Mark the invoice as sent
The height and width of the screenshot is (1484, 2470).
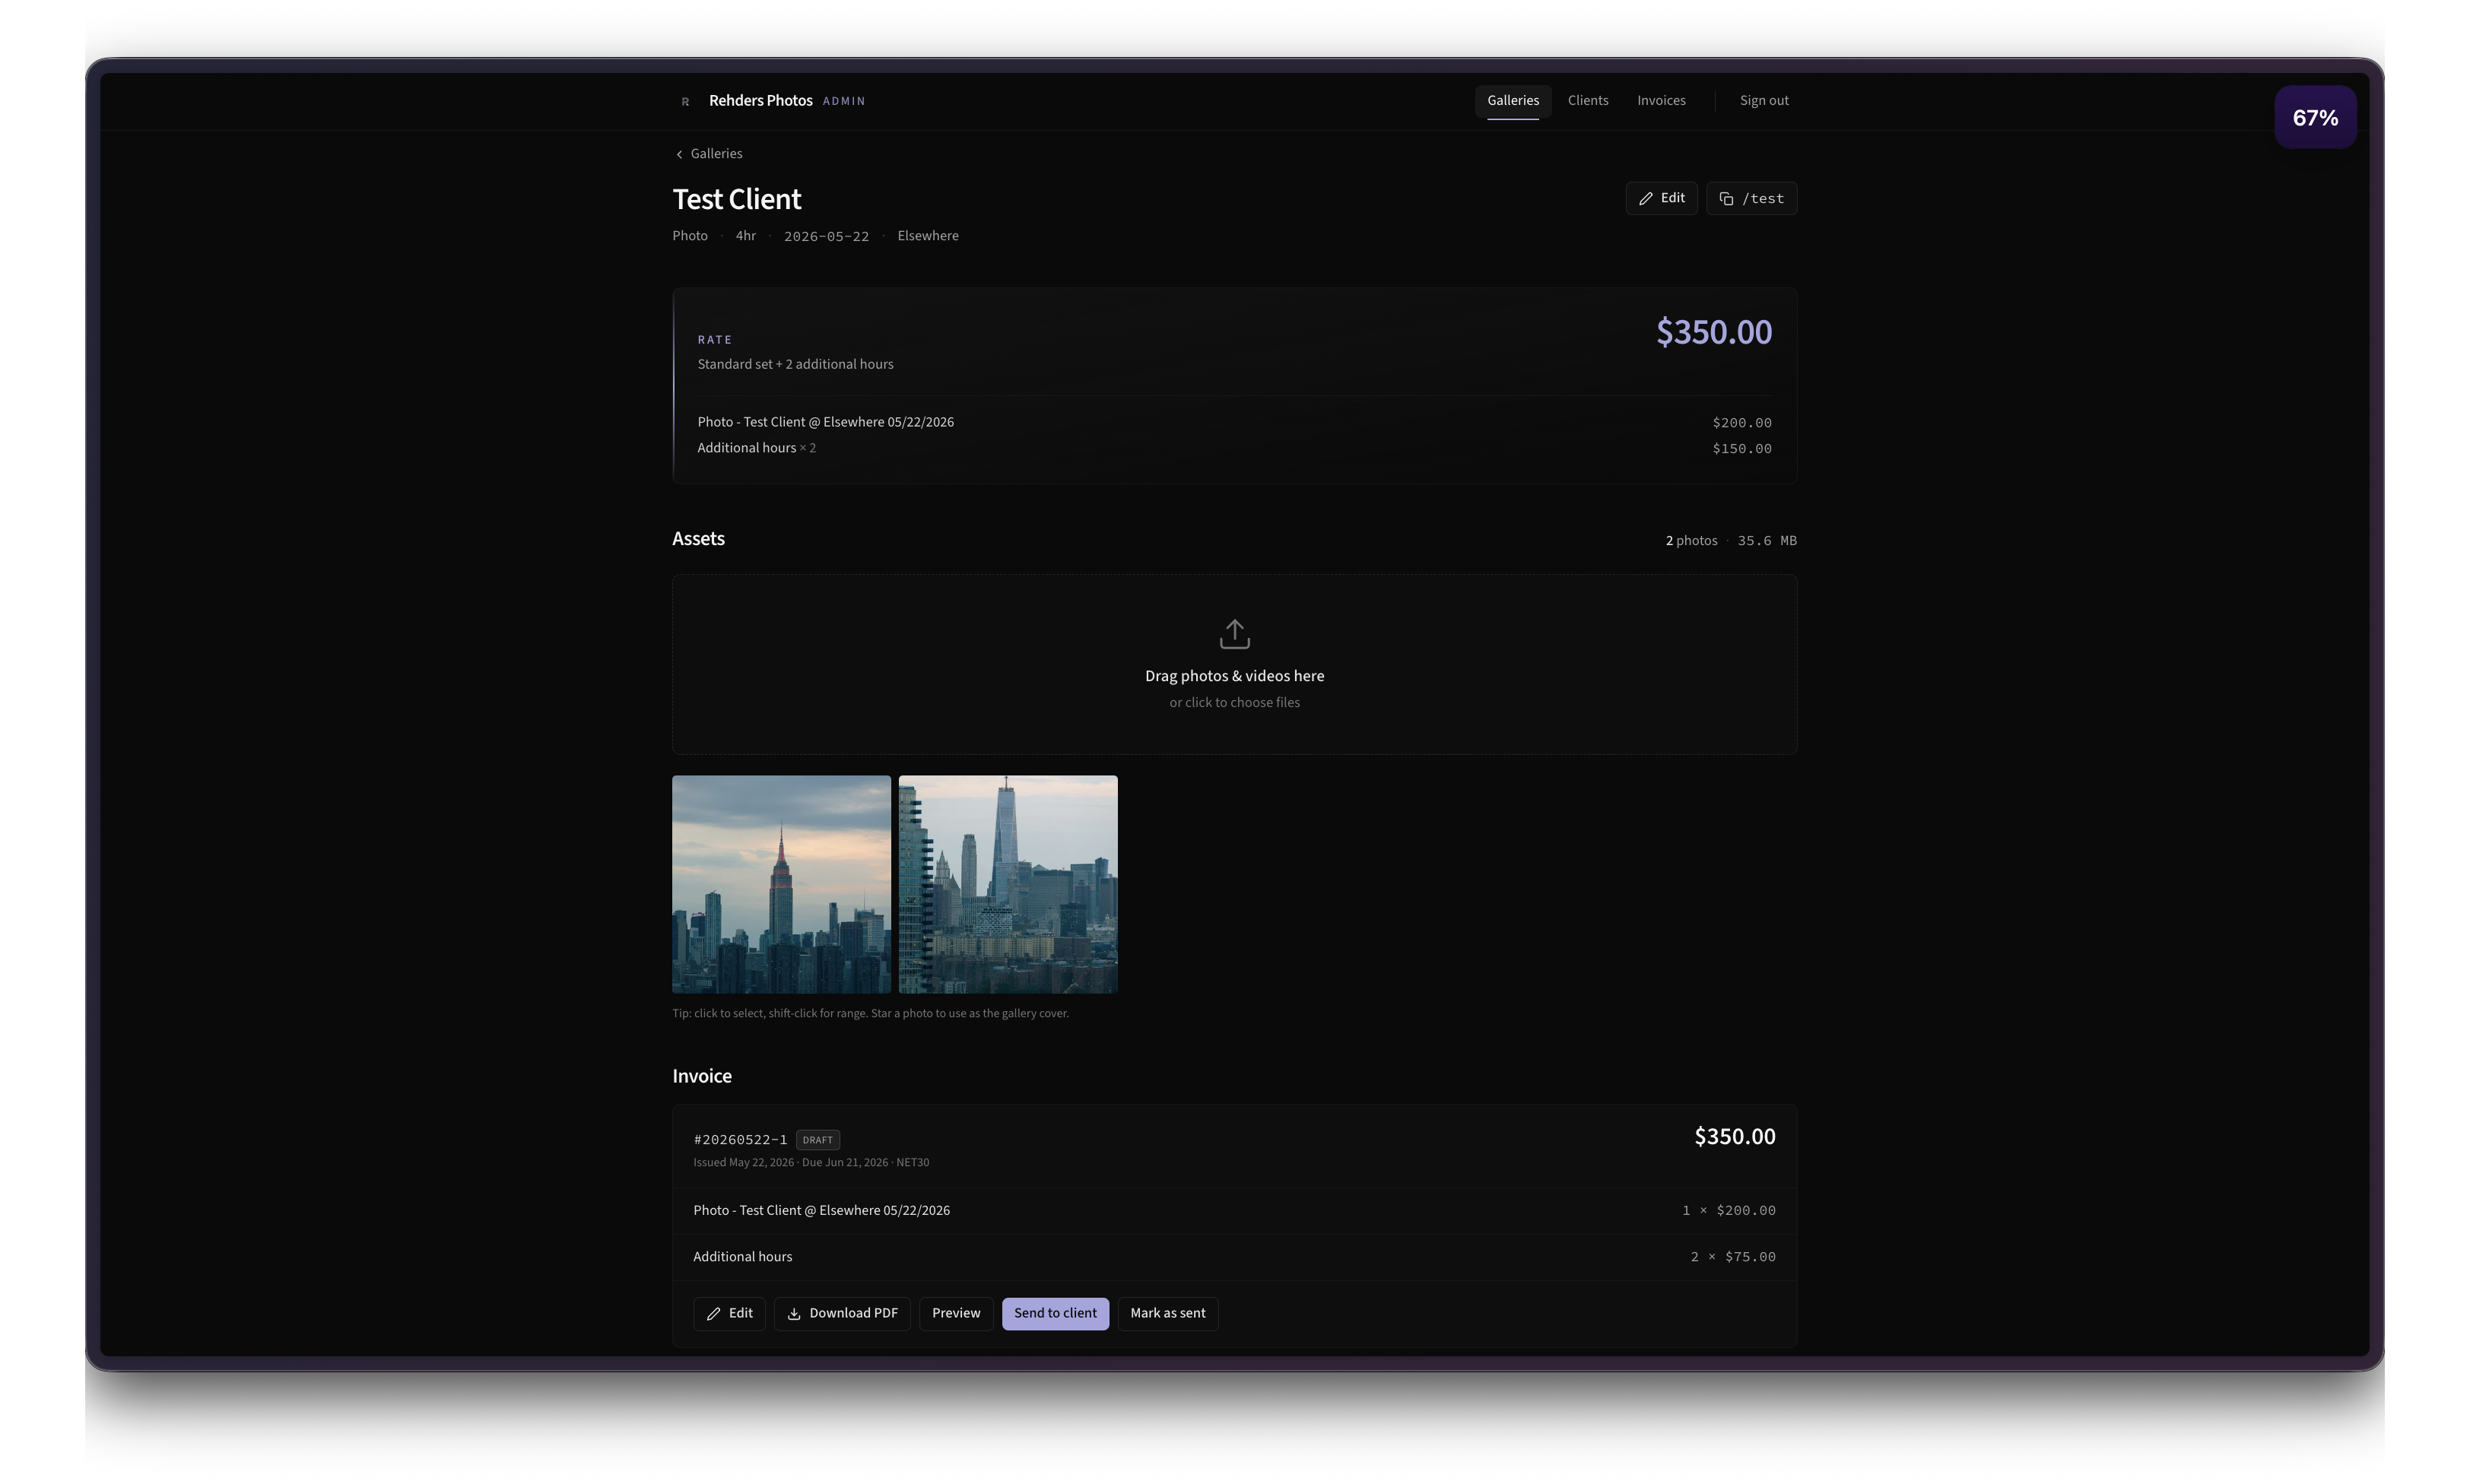pyautogui.click(x=1167, y=1313)
